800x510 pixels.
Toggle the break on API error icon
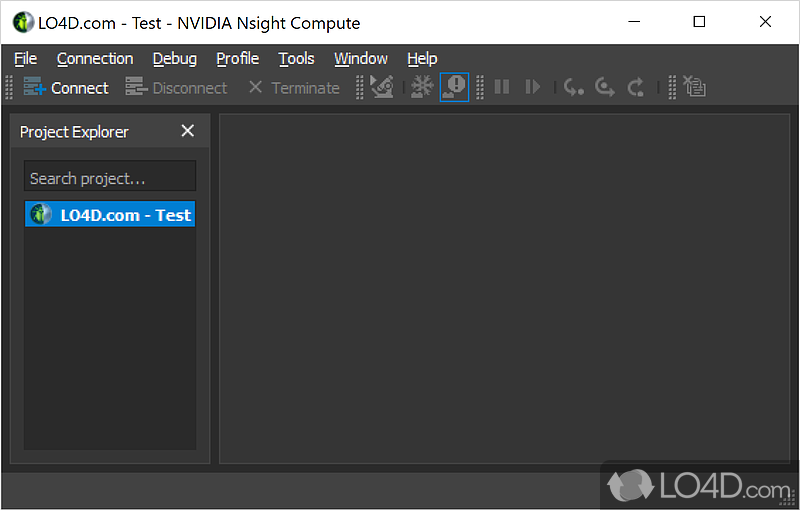454,87
